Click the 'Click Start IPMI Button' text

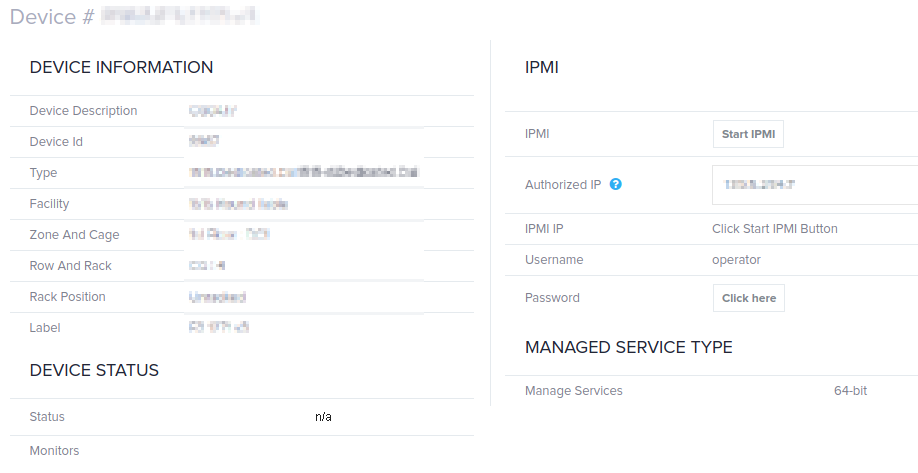775,229
